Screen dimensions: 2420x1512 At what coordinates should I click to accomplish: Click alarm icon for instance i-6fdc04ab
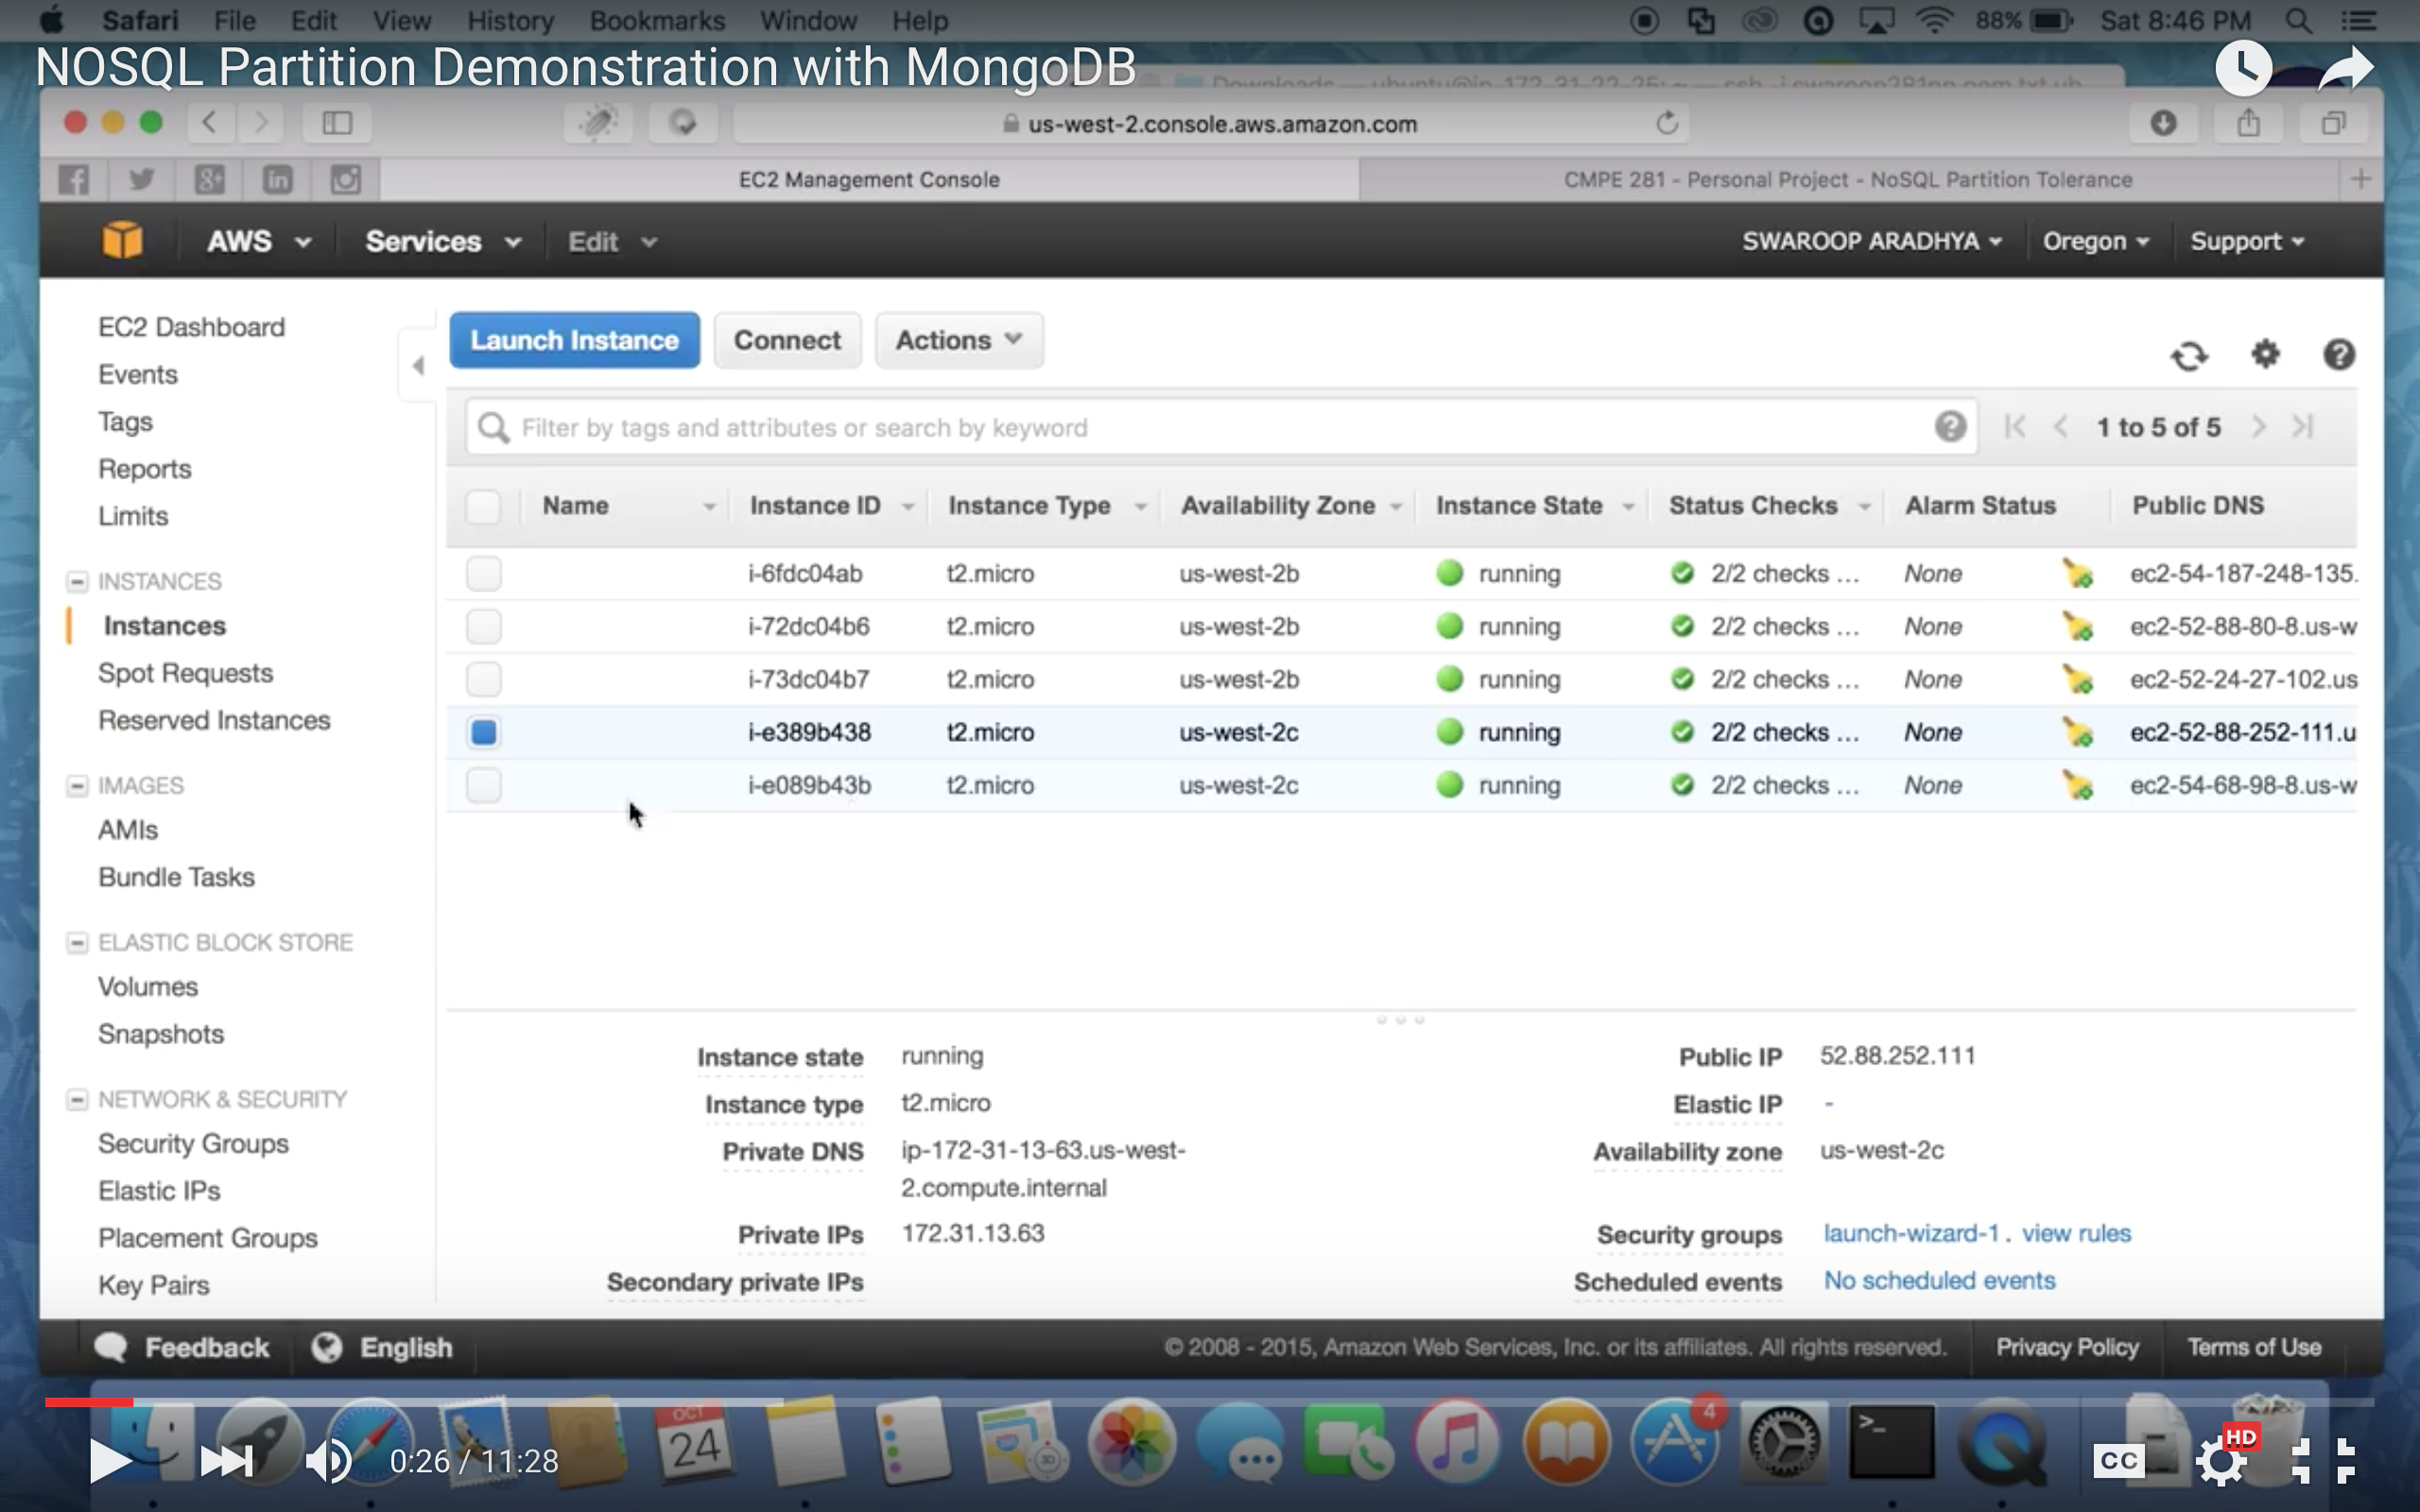2077,574
